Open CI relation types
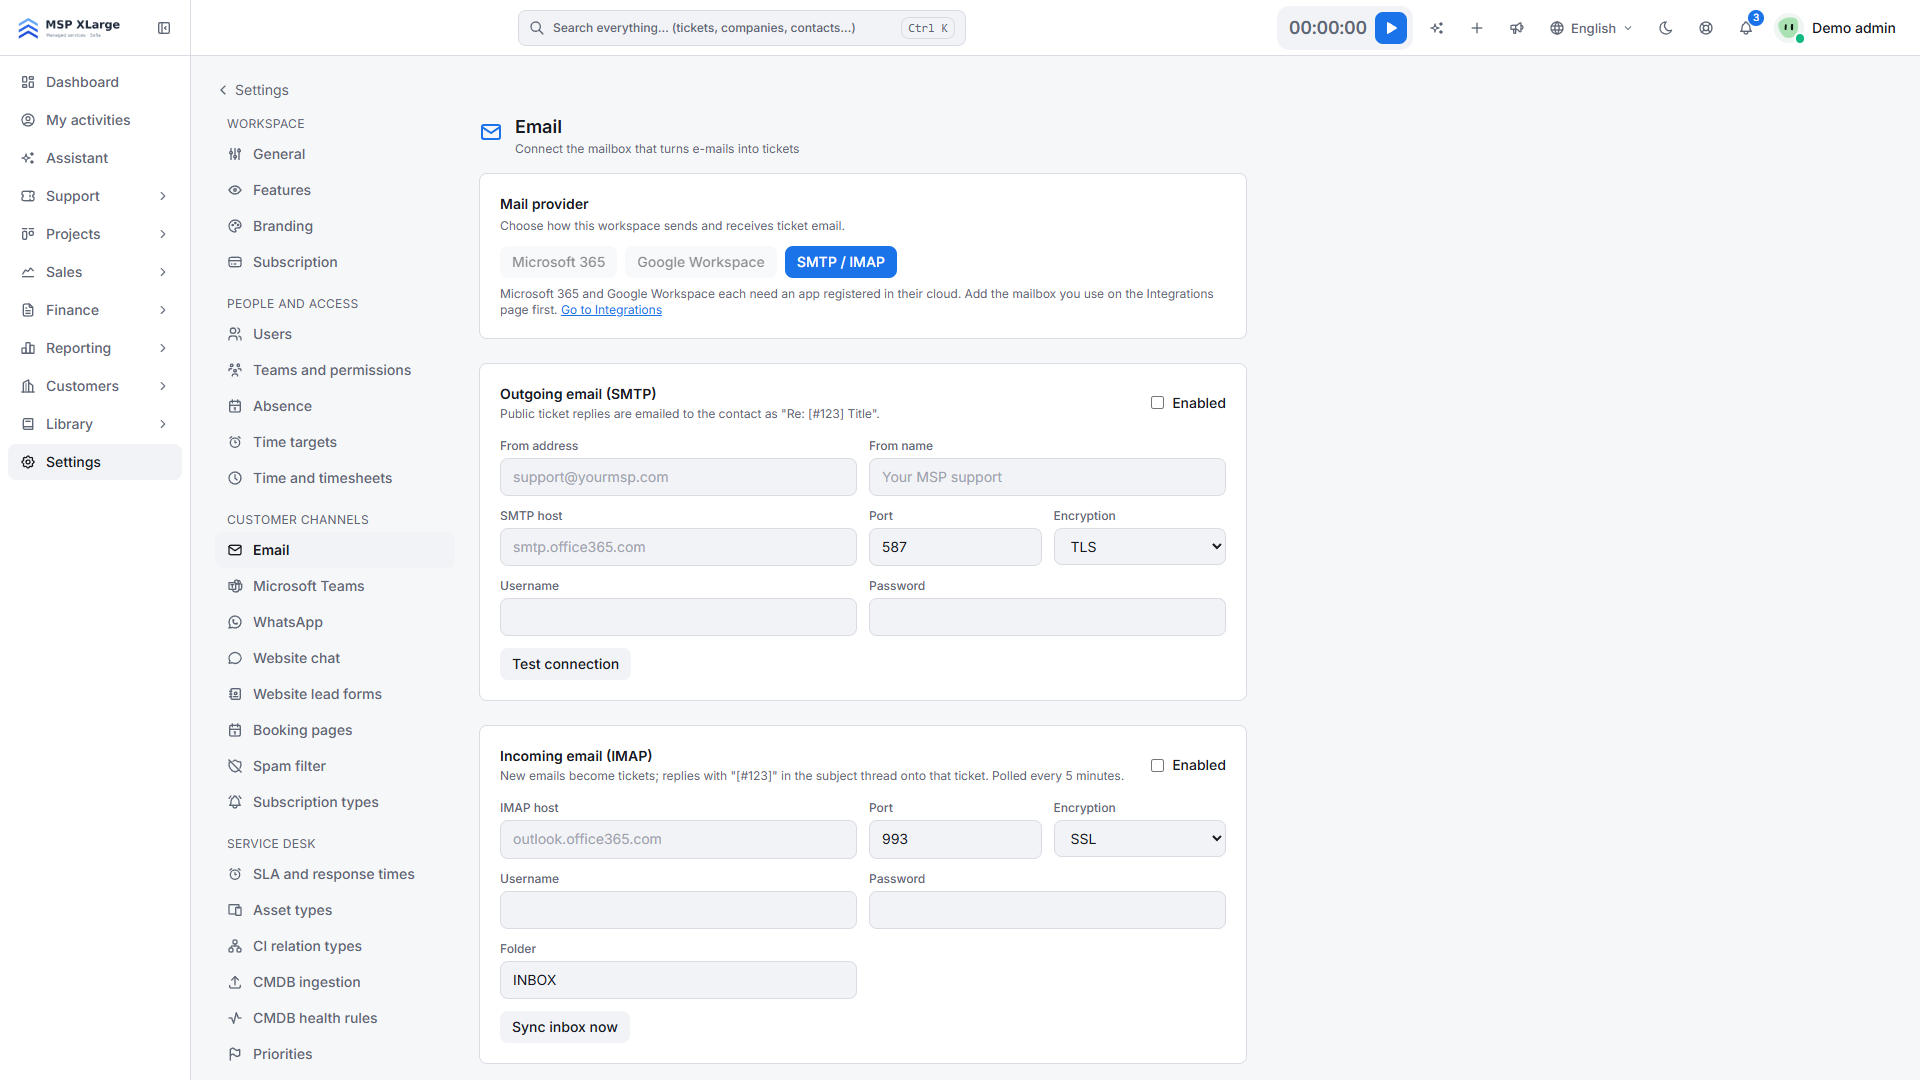Viewport: 1920px width, 1080px height. coord(334,946)
